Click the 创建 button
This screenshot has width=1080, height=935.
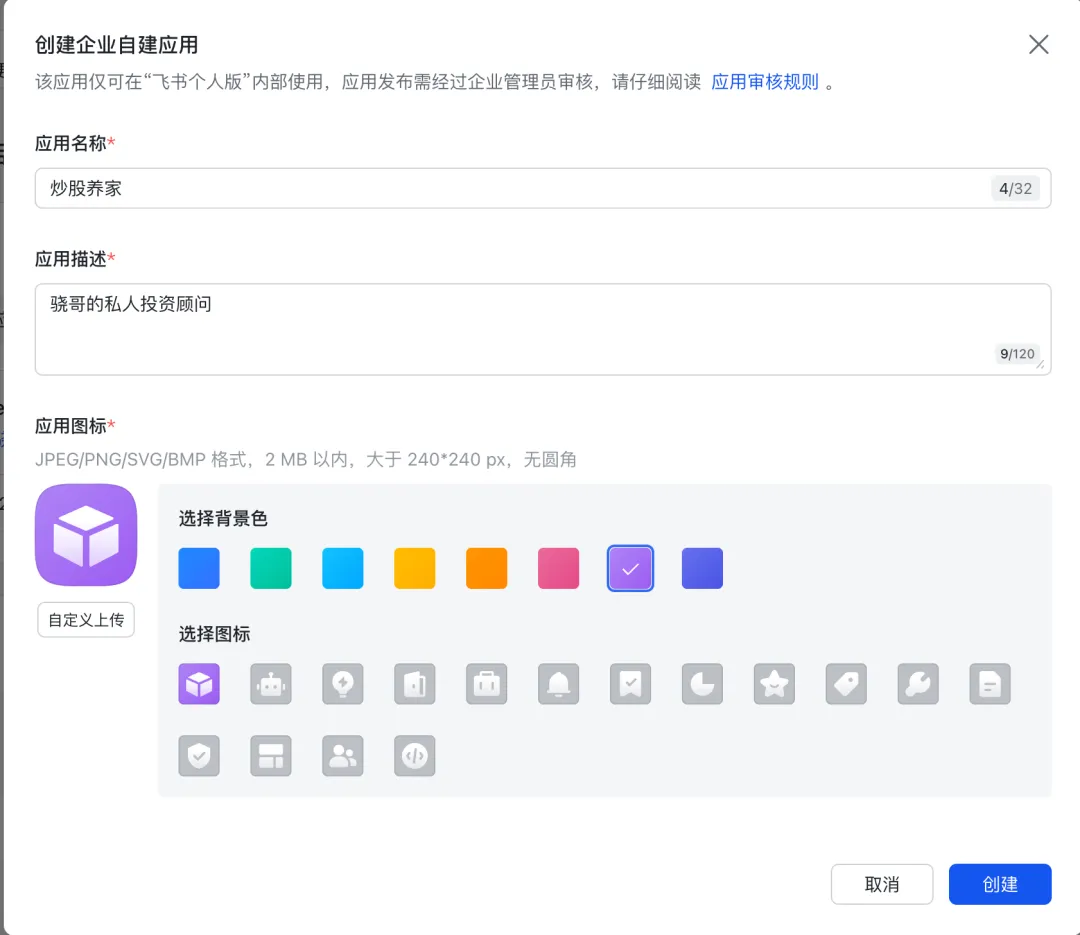pyautogui.click(x=1000, y=884)
